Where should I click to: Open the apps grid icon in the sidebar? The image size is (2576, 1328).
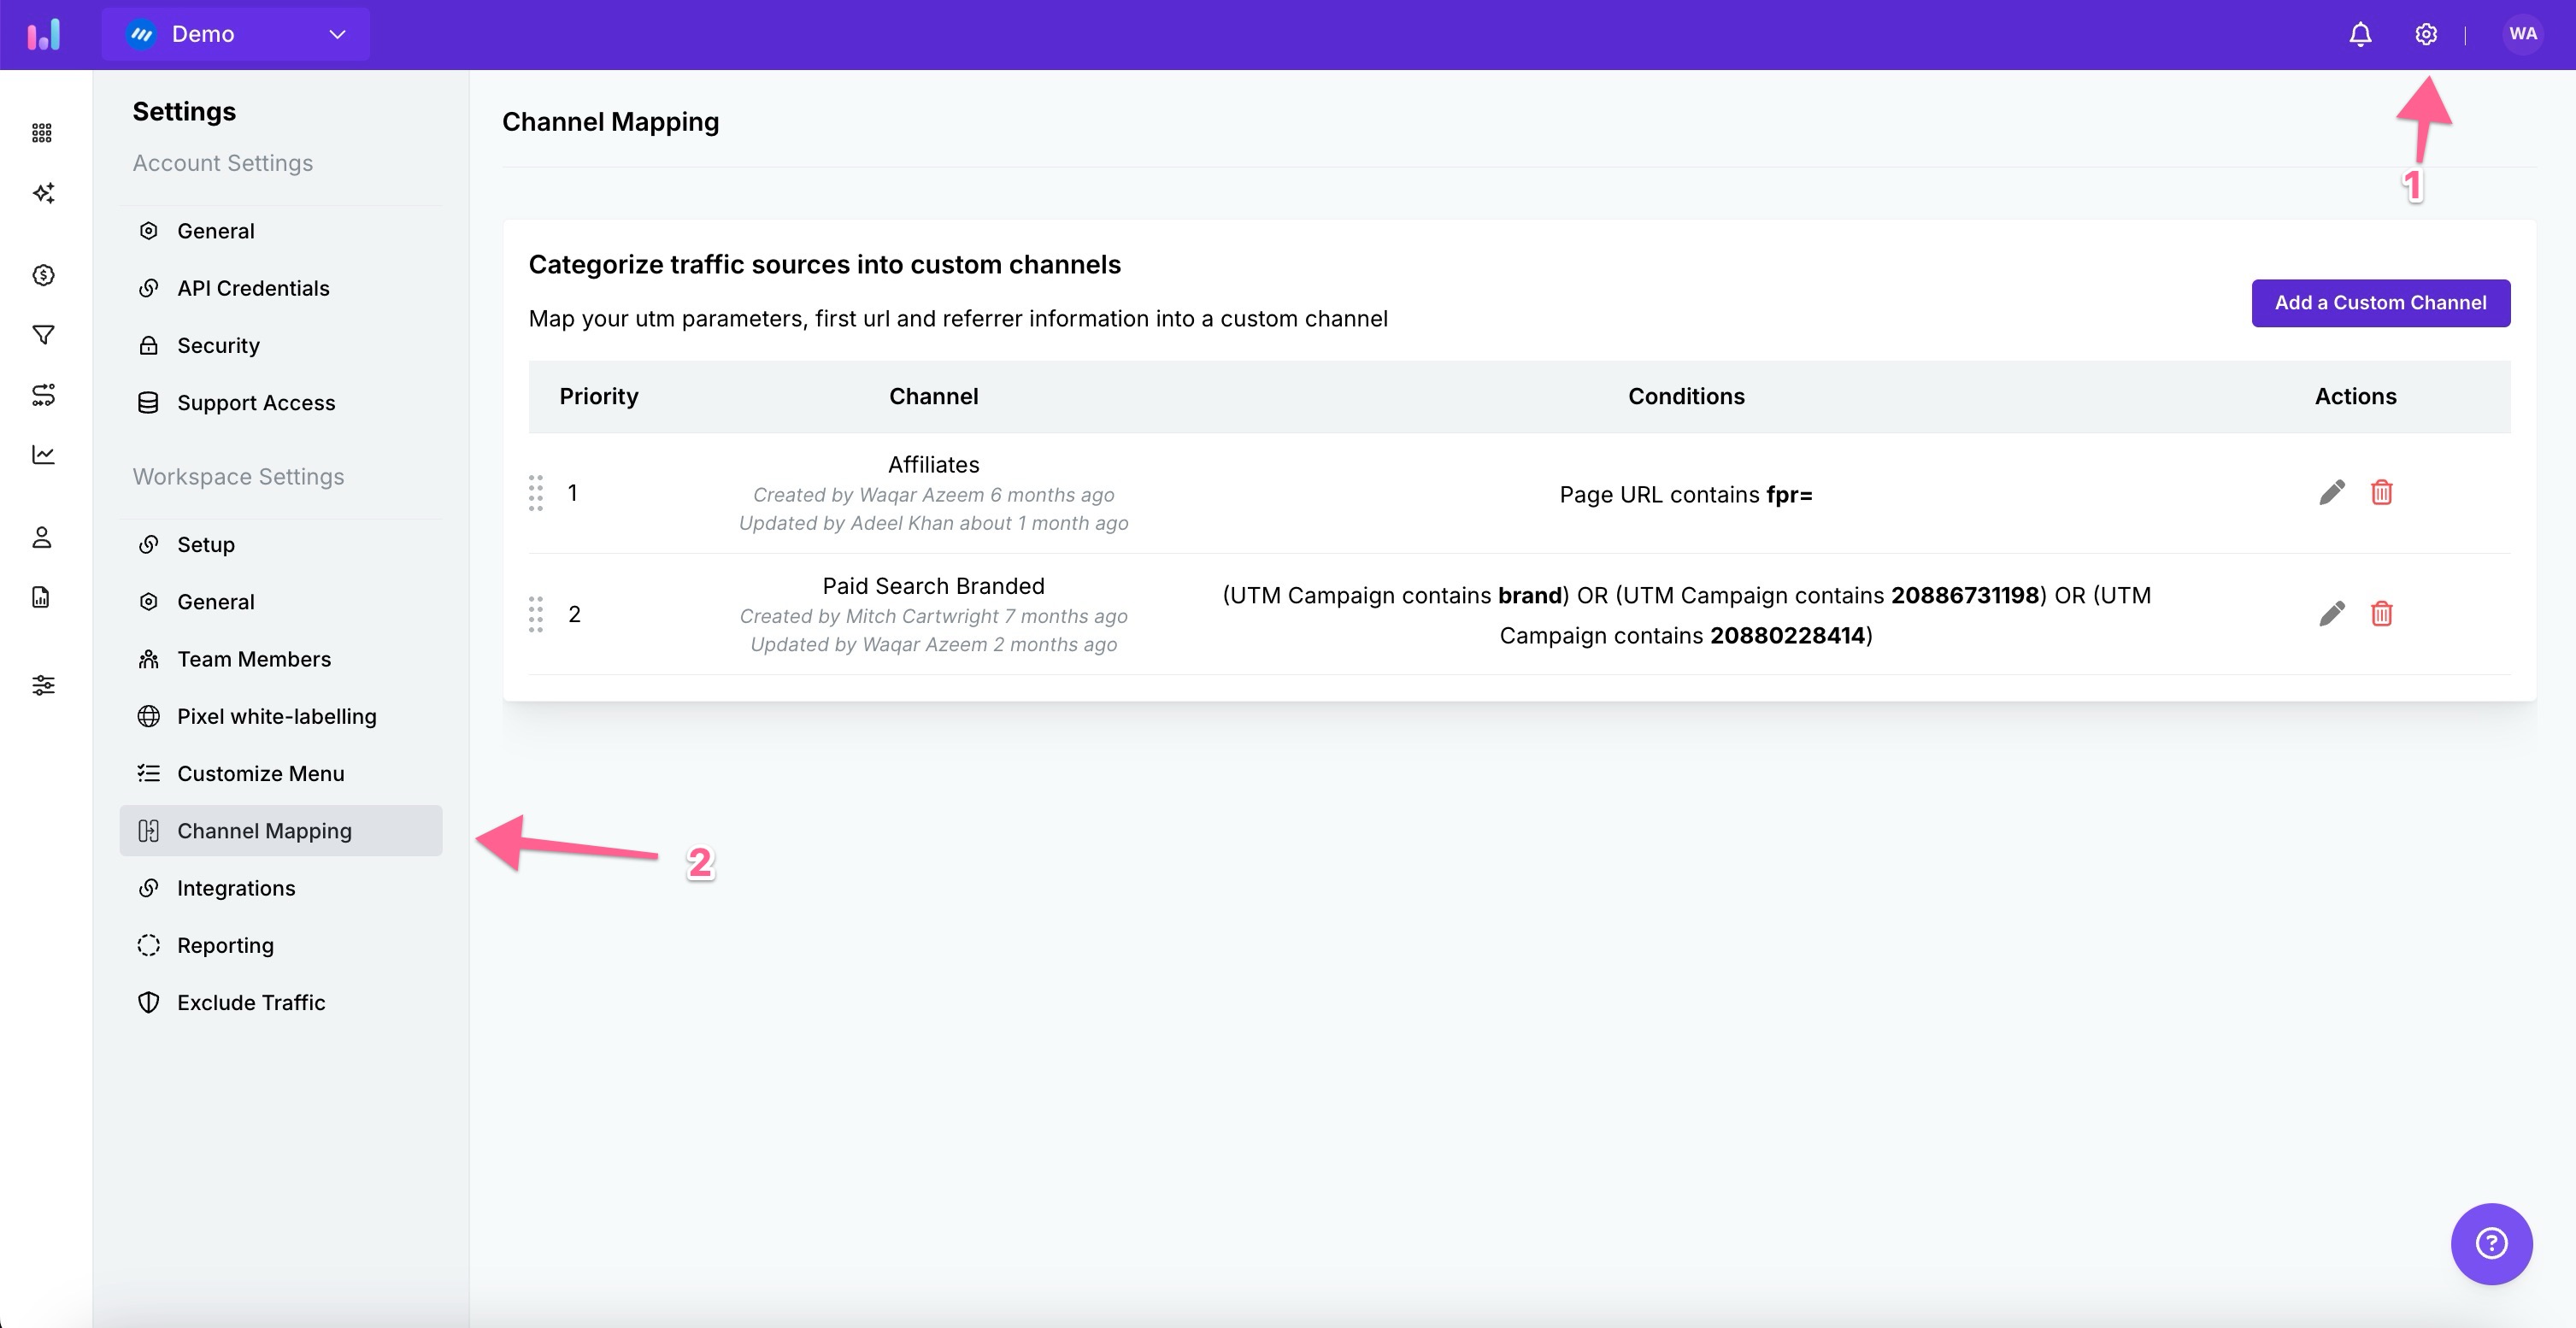click(x=43, y=132)
